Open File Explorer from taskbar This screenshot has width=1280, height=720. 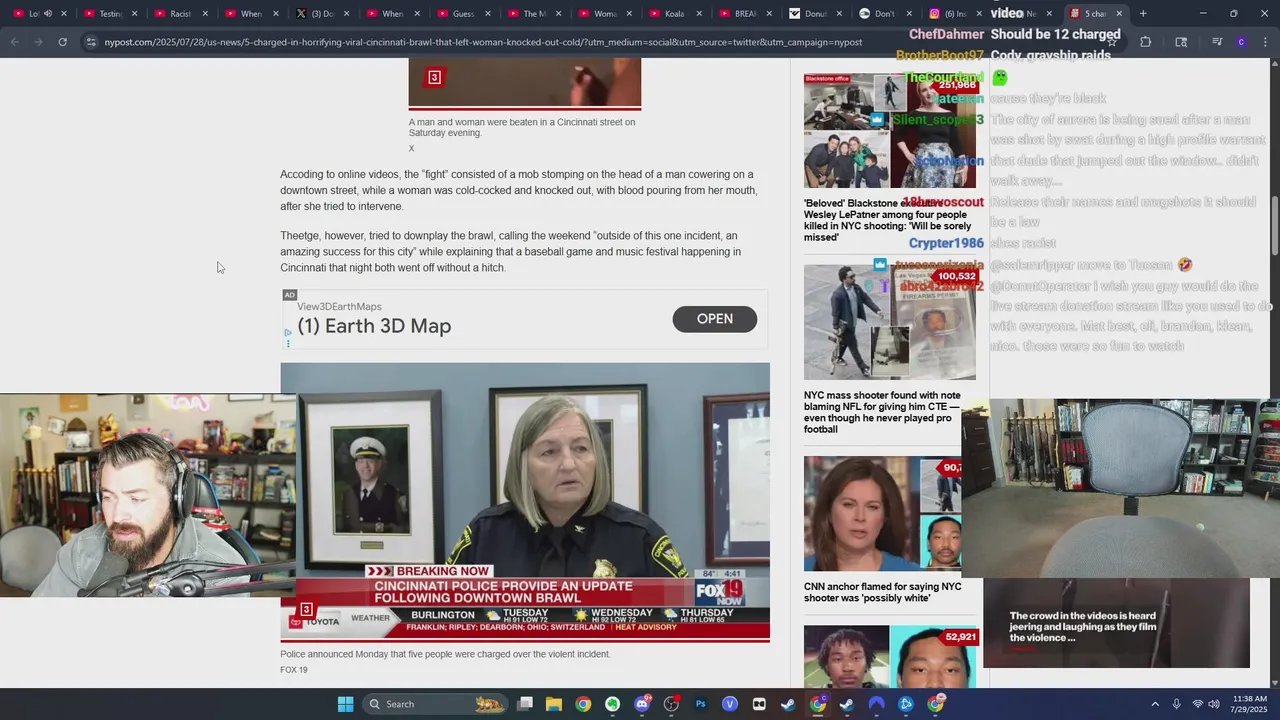pos(554,704)
